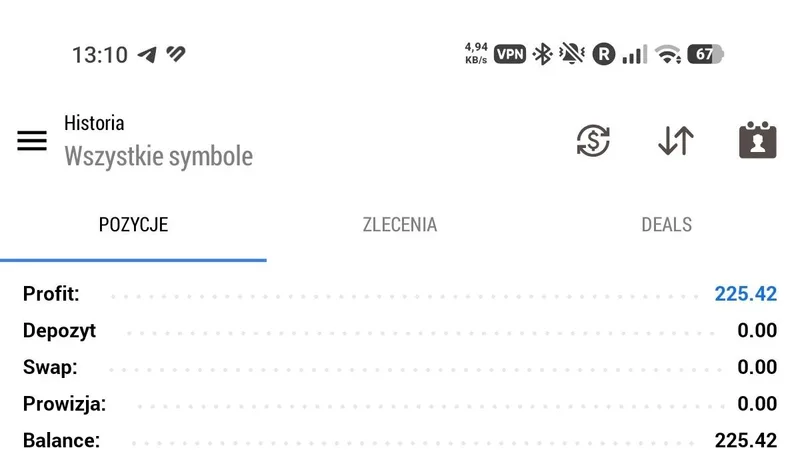Tap the Bluetooth status icon
The width and height of the screenshot is (800, 462).
[x=542, y=54]
